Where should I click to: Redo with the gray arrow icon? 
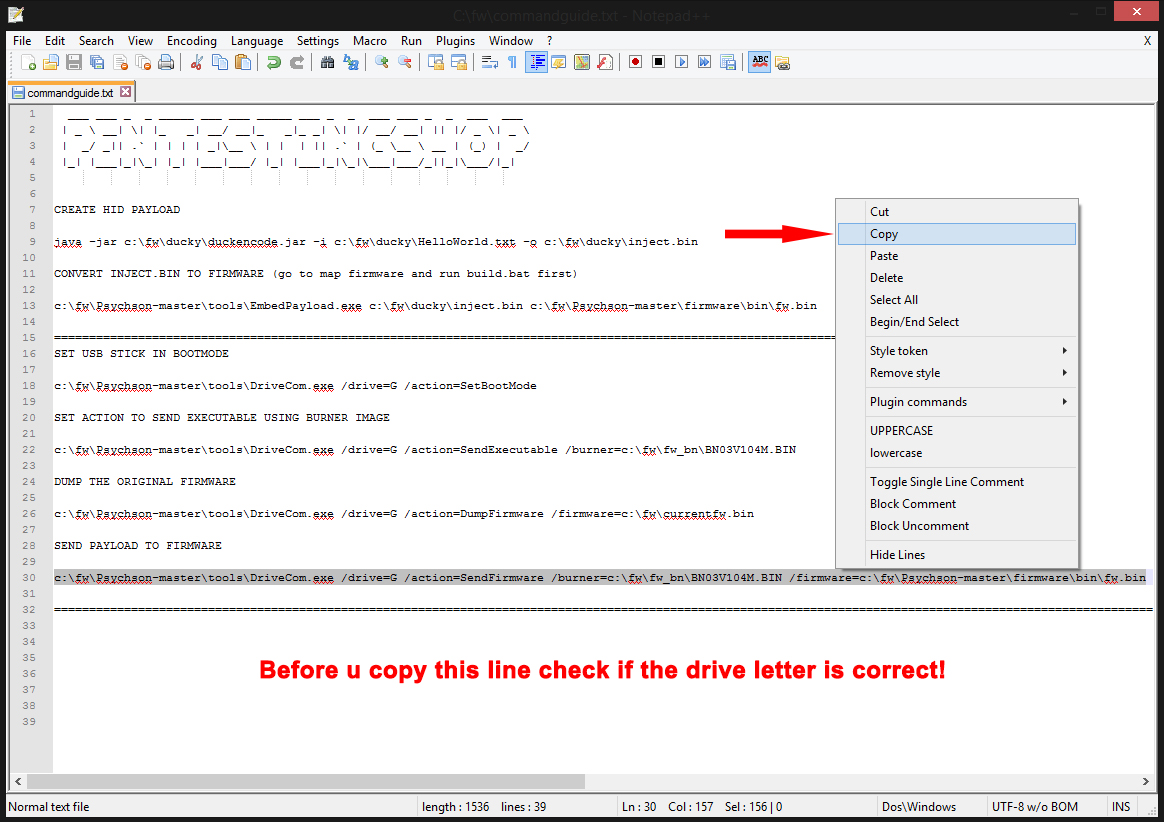tap(296, 62)
